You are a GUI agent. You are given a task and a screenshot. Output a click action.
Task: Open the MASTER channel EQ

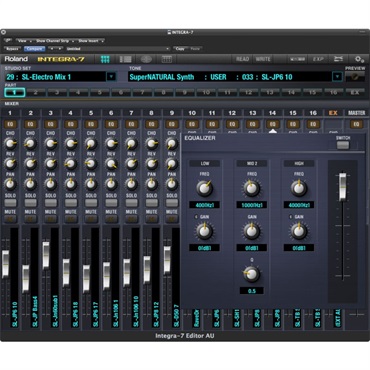356,124
